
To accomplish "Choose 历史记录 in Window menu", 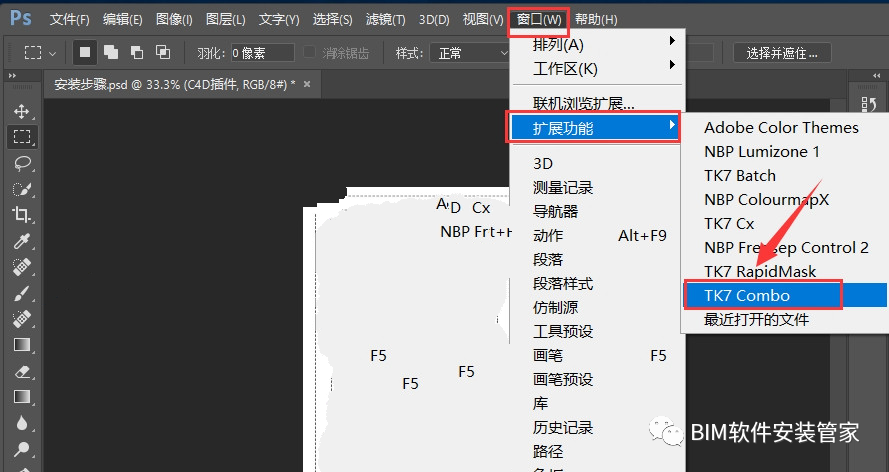I will point(598,427).
